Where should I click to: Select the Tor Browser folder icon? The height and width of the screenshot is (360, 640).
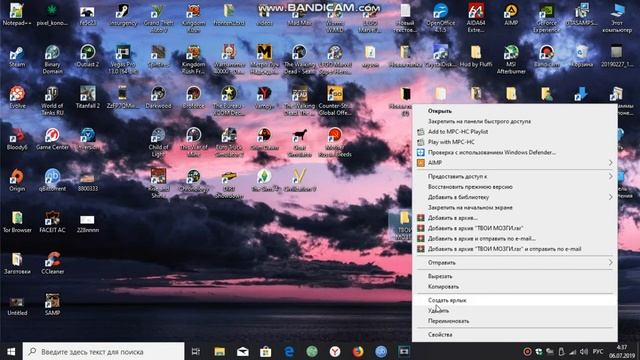(x=17, y=222)
